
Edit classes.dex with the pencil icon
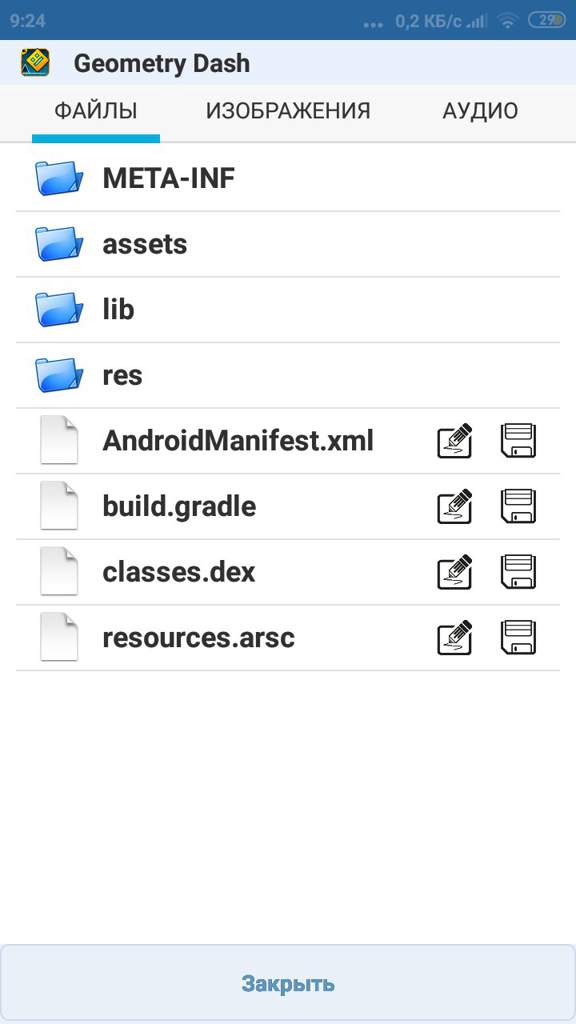454,571
